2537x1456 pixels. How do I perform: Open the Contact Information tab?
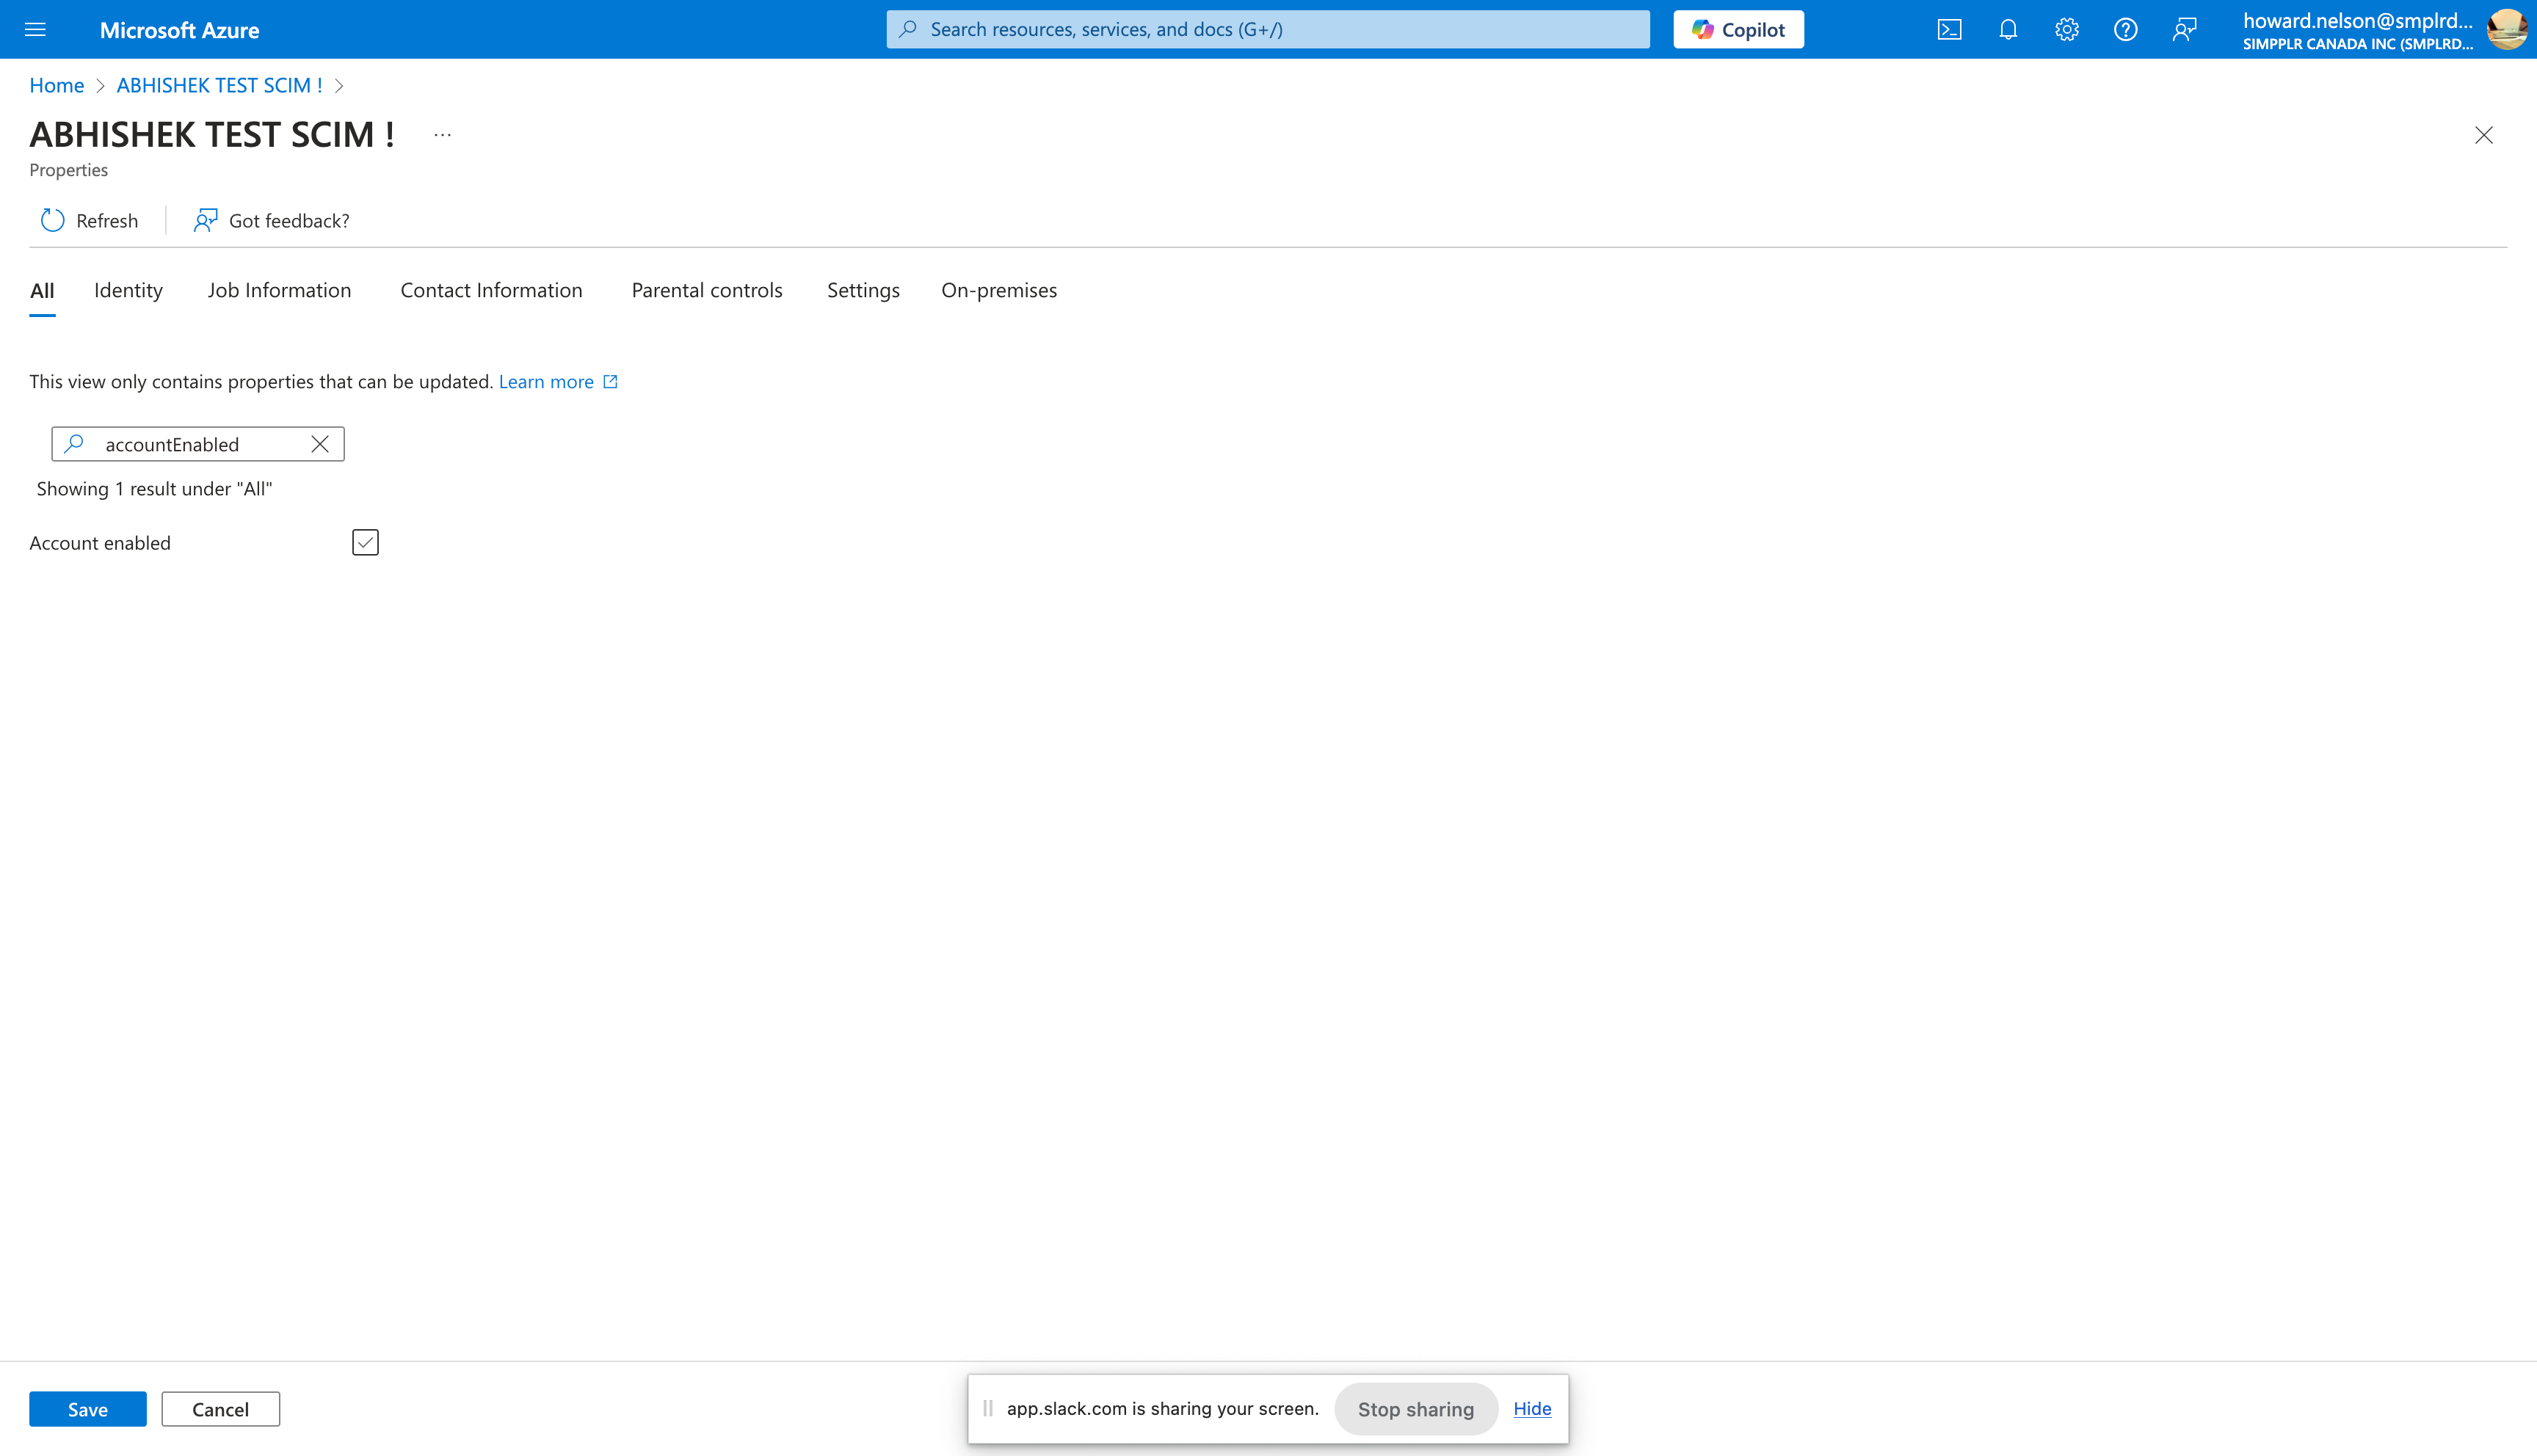coord(491,290)
